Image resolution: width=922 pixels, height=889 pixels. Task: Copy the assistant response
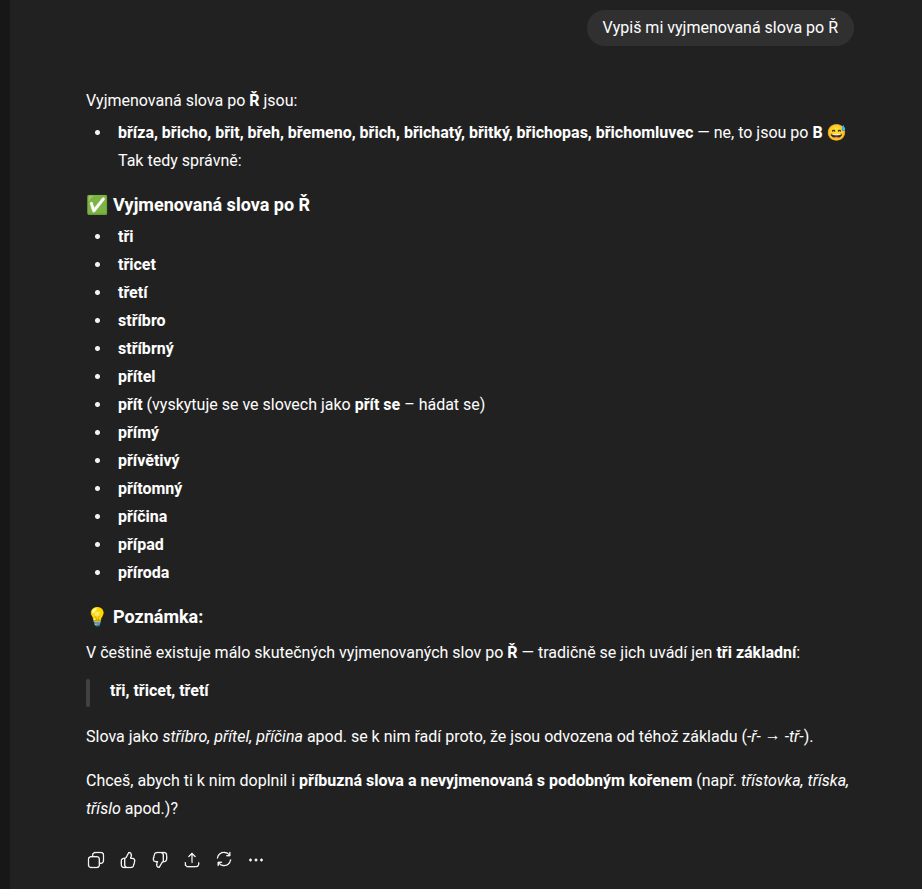[96, 859]
